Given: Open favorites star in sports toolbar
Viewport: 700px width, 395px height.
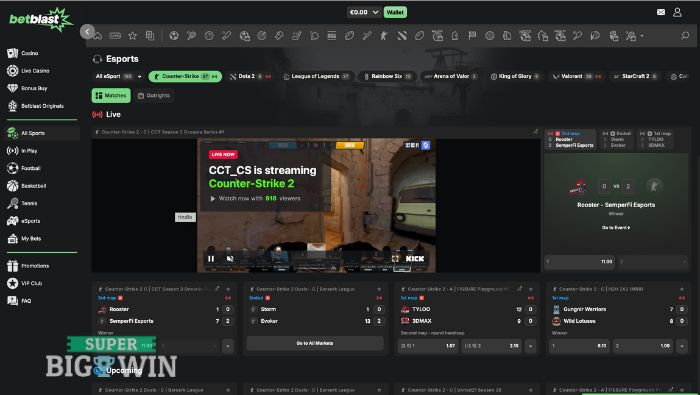Looking at the screenshot, I should (x=133, y=36).
